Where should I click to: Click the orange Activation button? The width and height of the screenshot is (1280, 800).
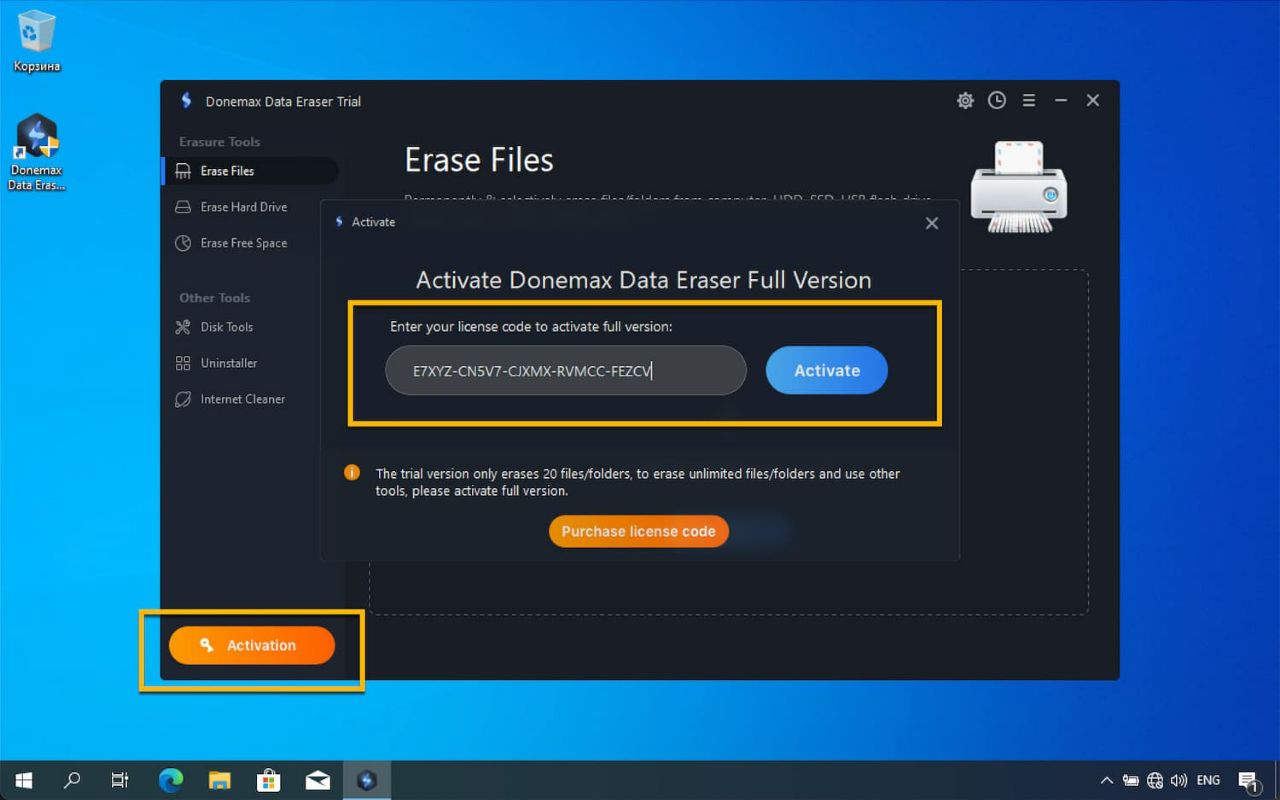tap(252, 646)
